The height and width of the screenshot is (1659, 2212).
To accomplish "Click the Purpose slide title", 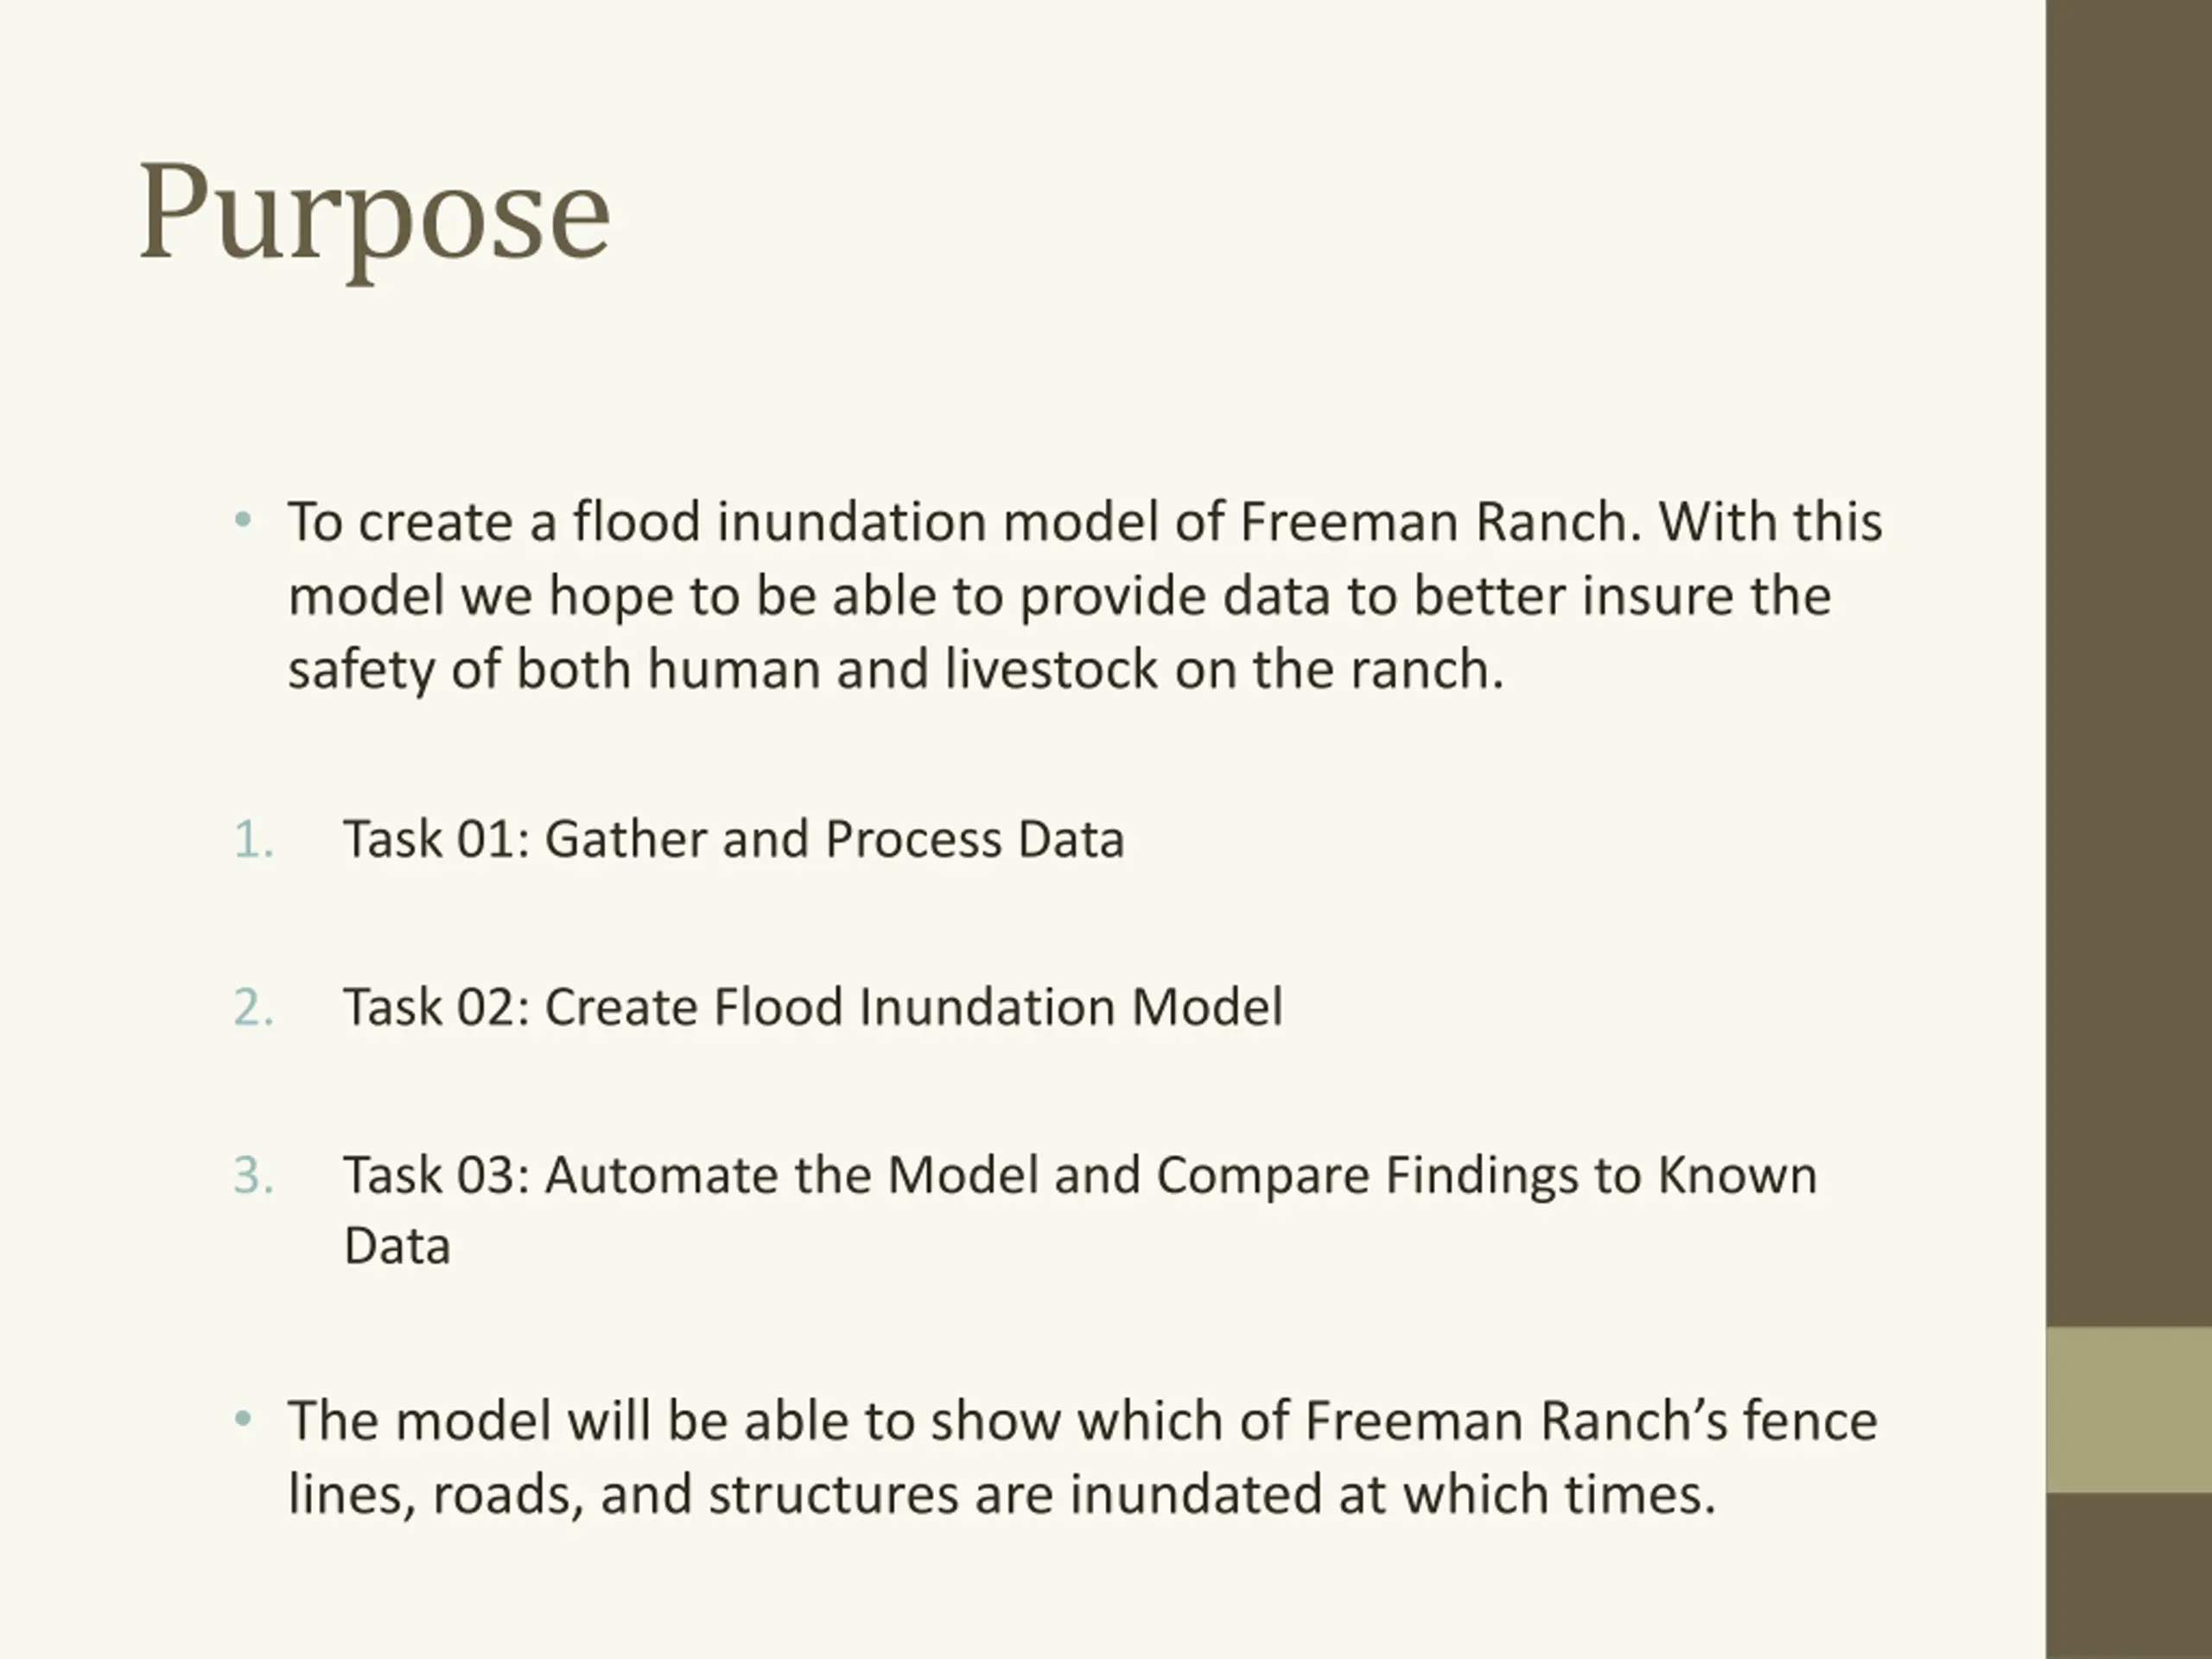I will pyautogui.click(x=374, y=217).
